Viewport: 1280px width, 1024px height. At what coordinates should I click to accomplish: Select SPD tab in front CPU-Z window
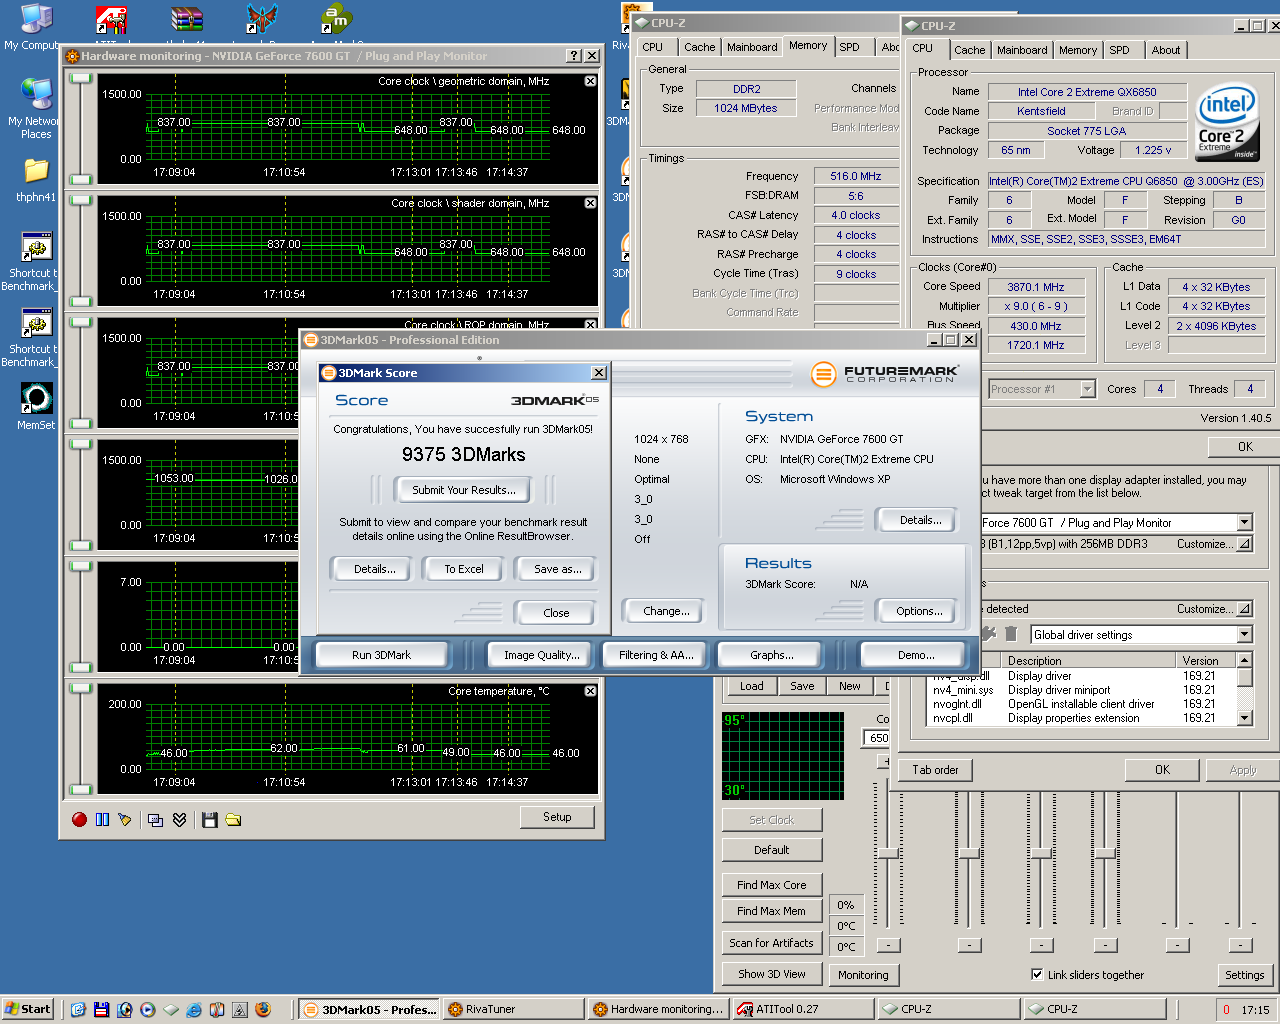click(1119, 50)
